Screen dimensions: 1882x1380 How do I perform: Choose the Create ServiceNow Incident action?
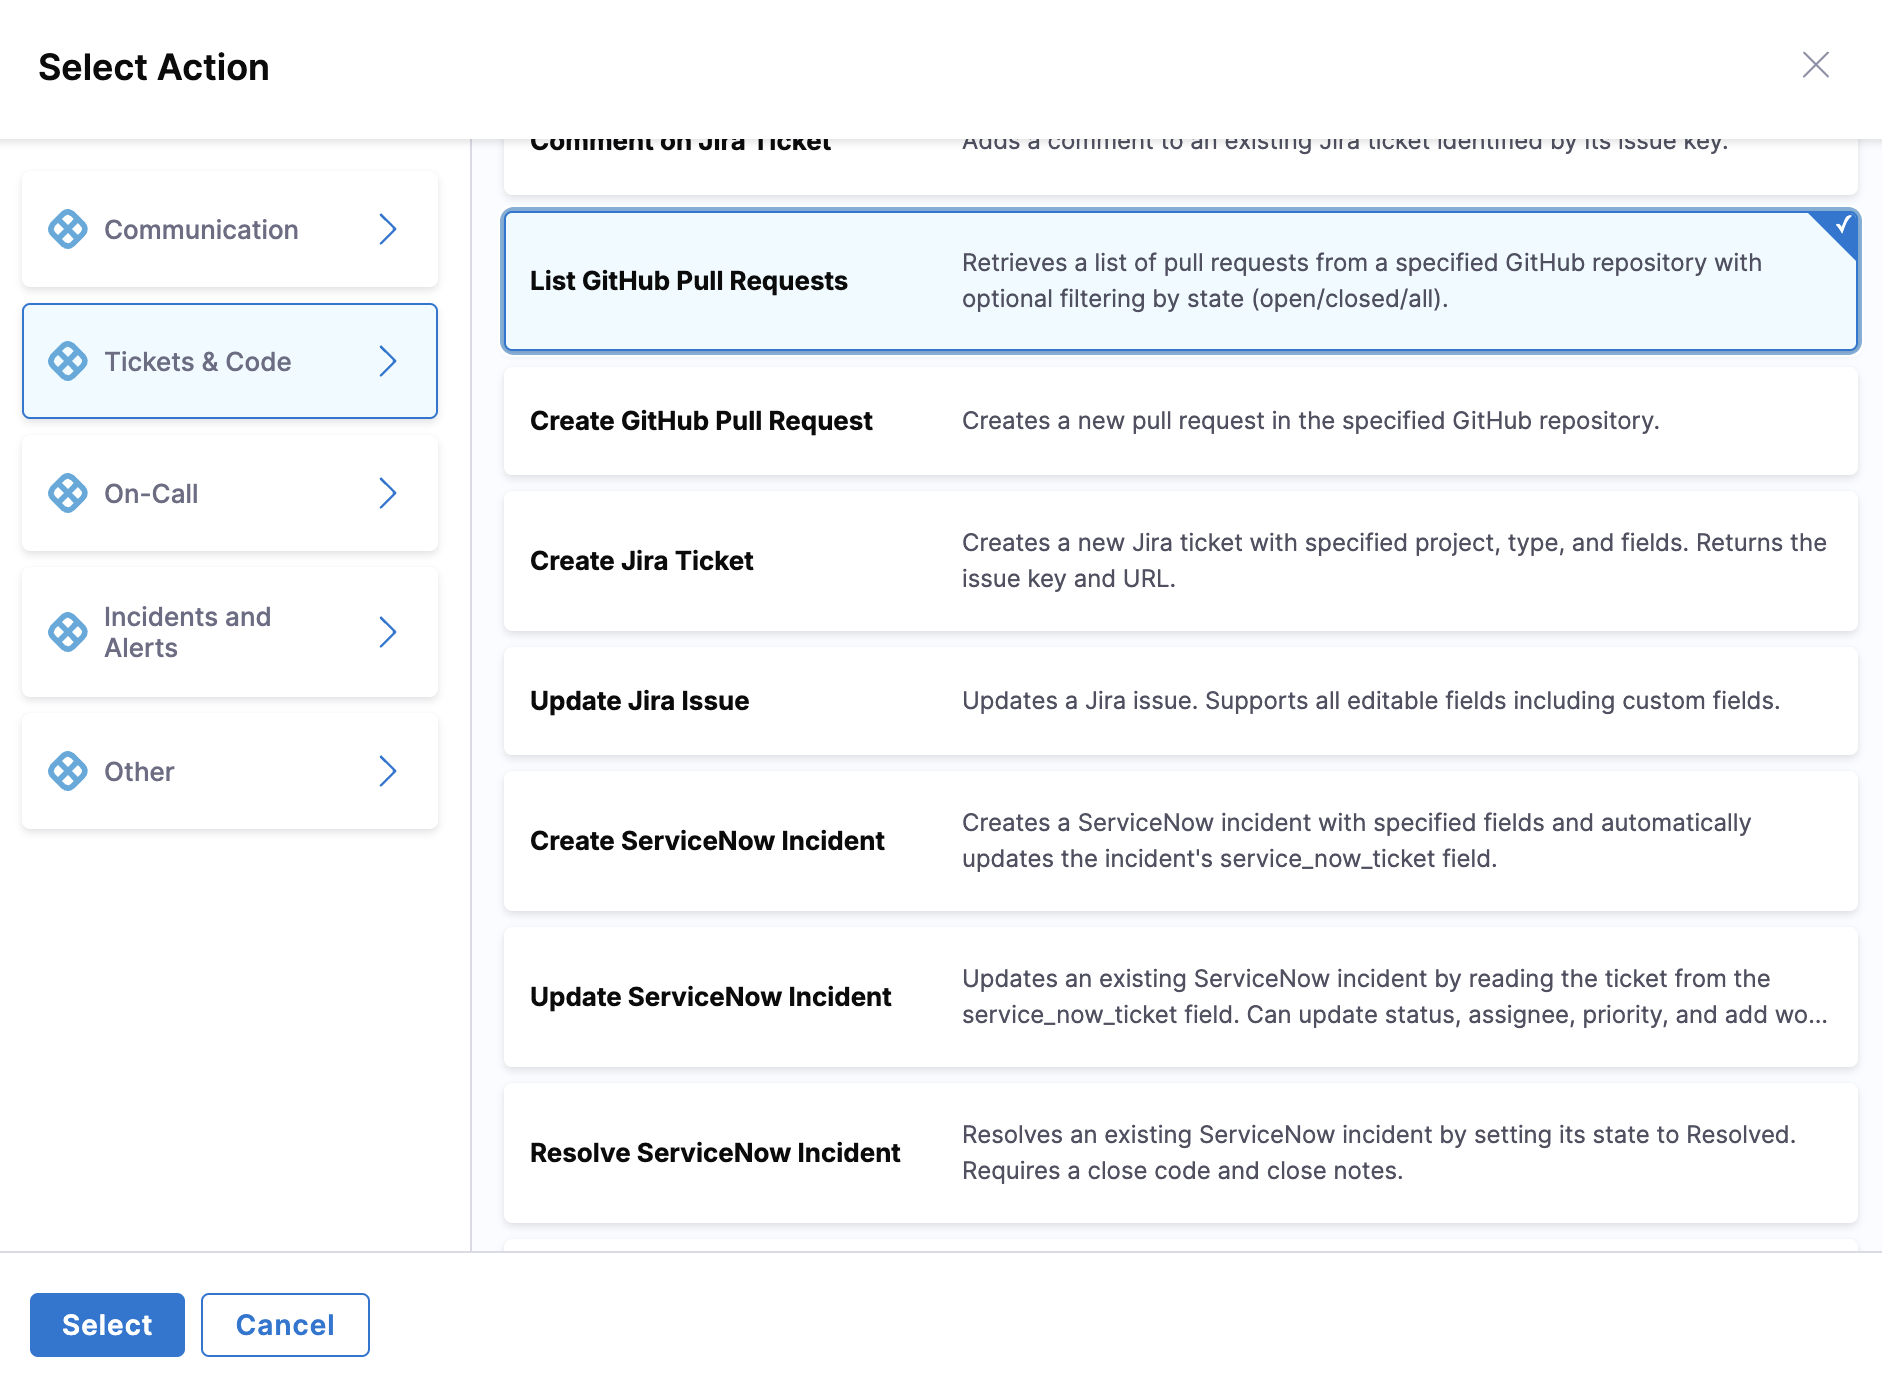tap(1181, 841)
